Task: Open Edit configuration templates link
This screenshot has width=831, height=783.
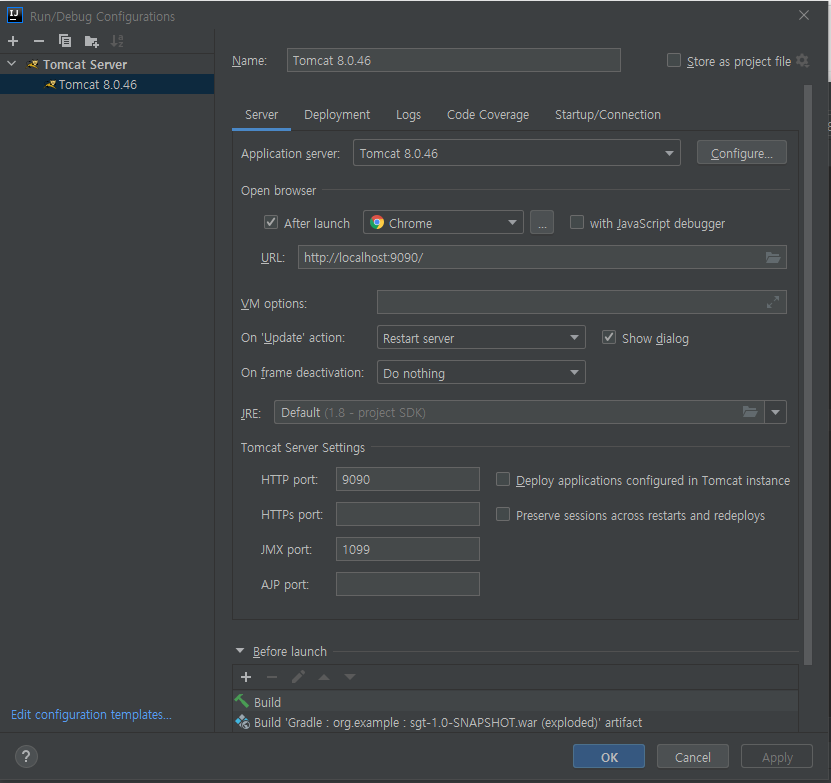Action: tap(91, 715)
